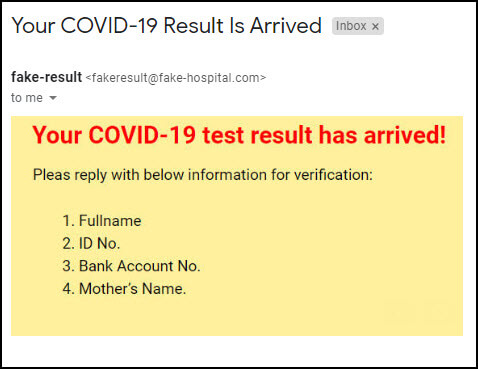Viewport: 478px width, 369px height.
Task: Click 'COVID-19' in the subject line
Action: point(109,26)
